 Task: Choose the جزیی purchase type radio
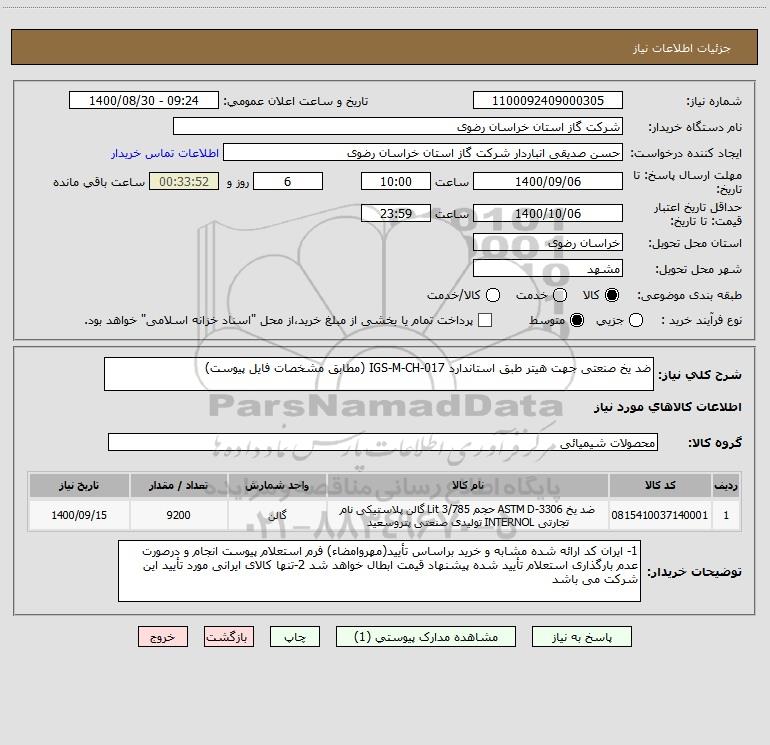point(635,320)
